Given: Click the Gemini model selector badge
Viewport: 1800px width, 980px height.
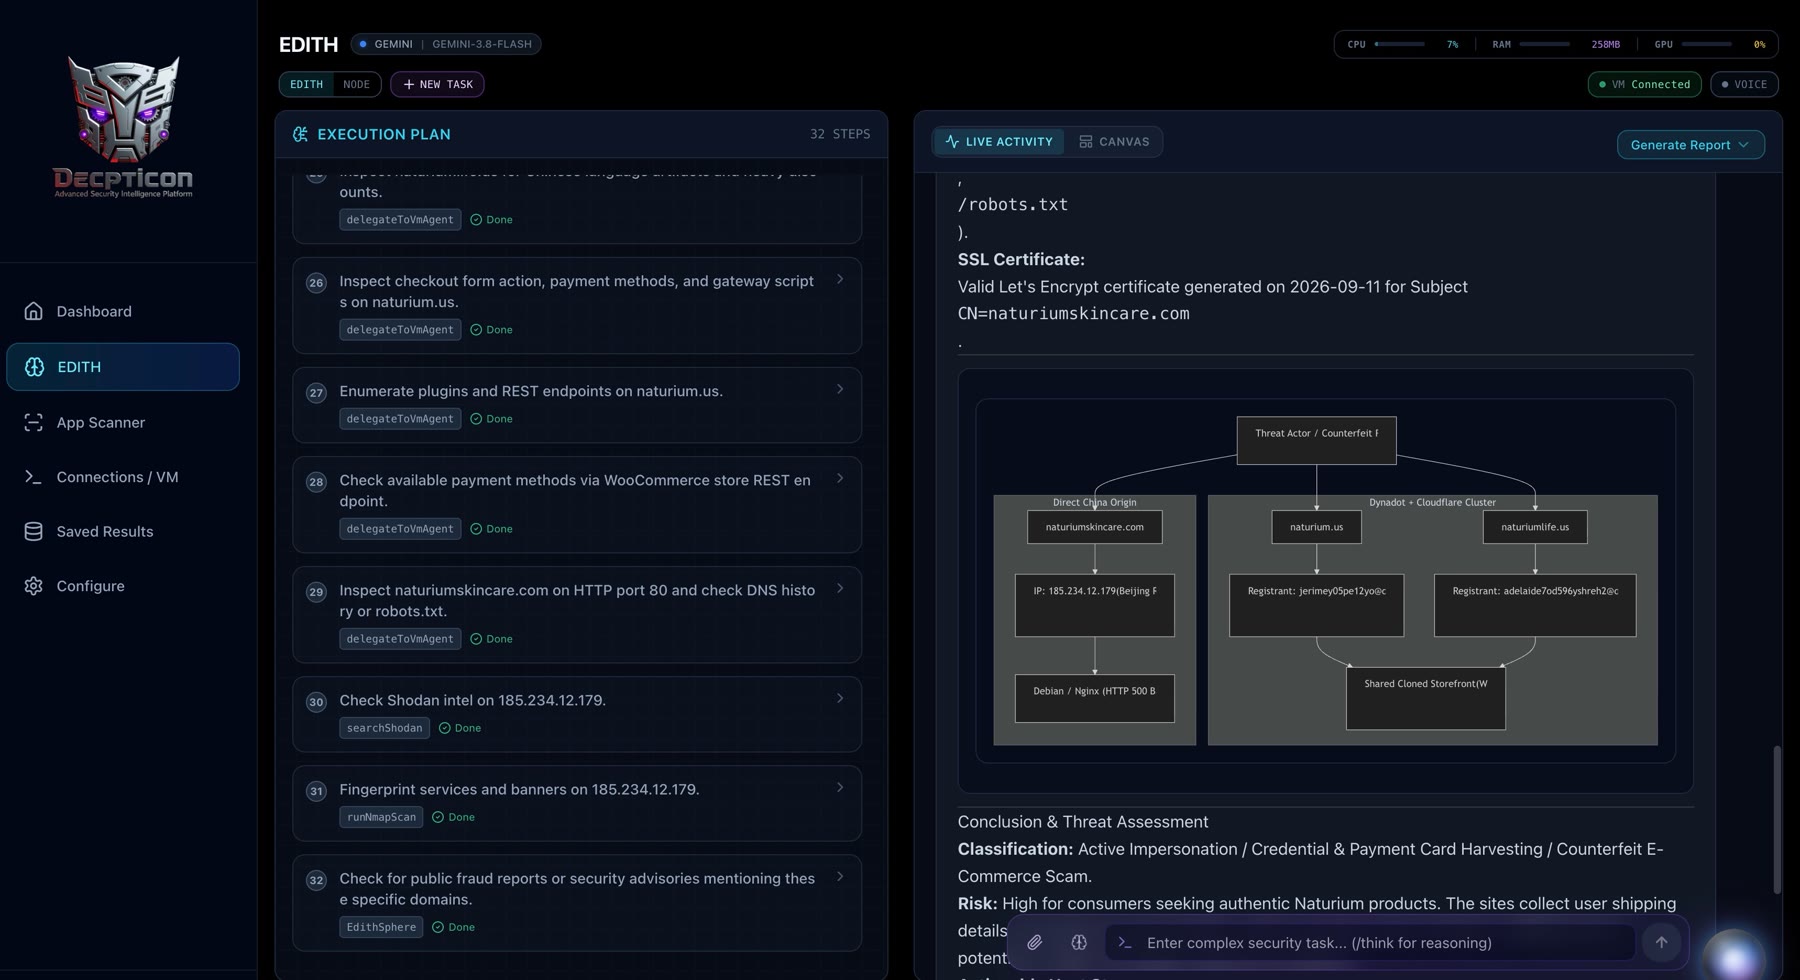Looking at the screenshot, I should 446,44.
